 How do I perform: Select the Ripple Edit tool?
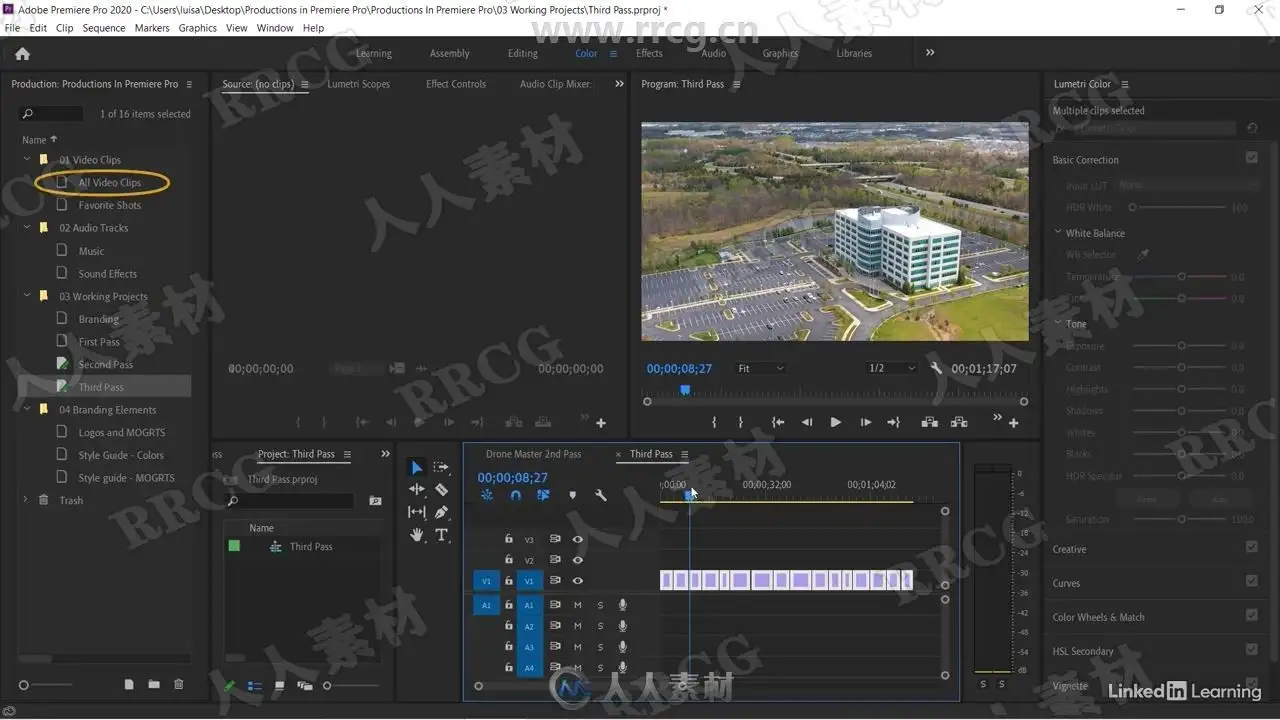pos(417,490)
